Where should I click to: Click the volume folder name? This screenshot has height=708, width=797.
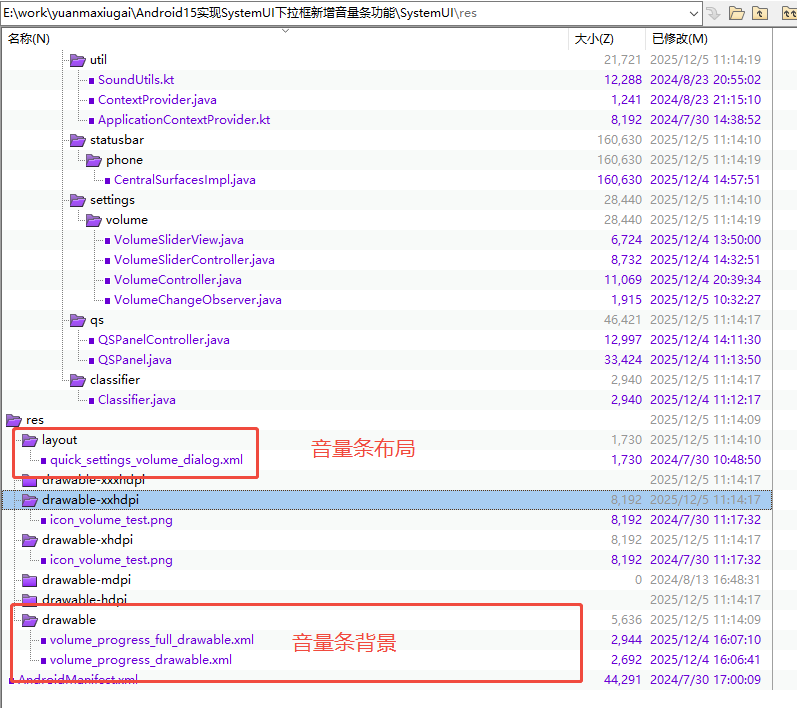pyautogui.click(x=127, y=220)
